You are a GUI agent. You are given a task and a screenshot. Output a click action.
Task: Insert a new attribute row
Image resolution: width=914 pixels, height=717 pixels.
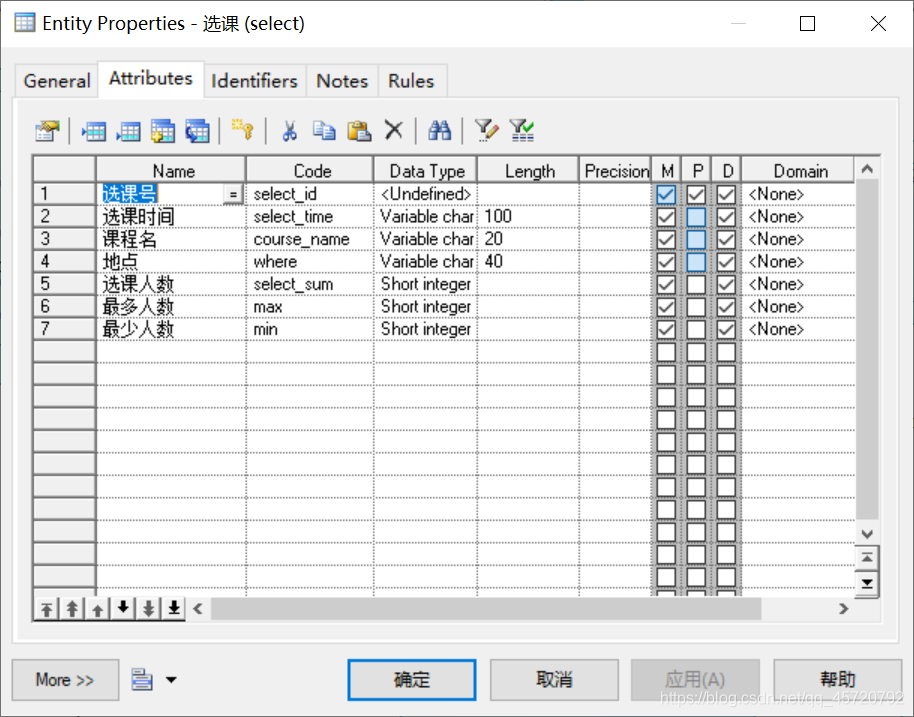coord(93,130)
